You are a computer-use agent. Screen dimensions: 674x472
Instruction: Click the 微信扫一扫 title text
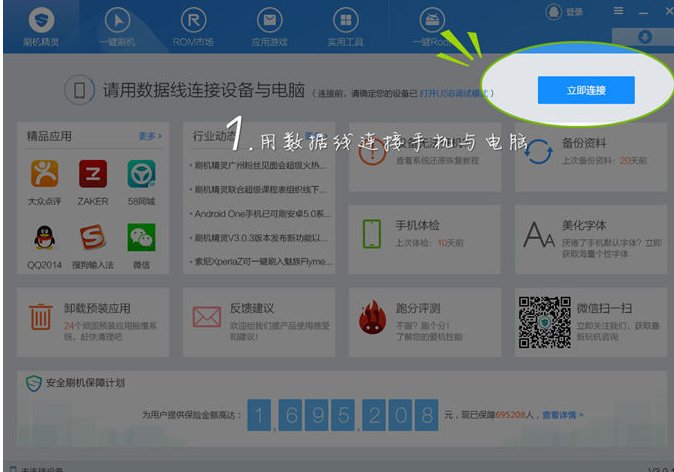(x=604, y=308)
